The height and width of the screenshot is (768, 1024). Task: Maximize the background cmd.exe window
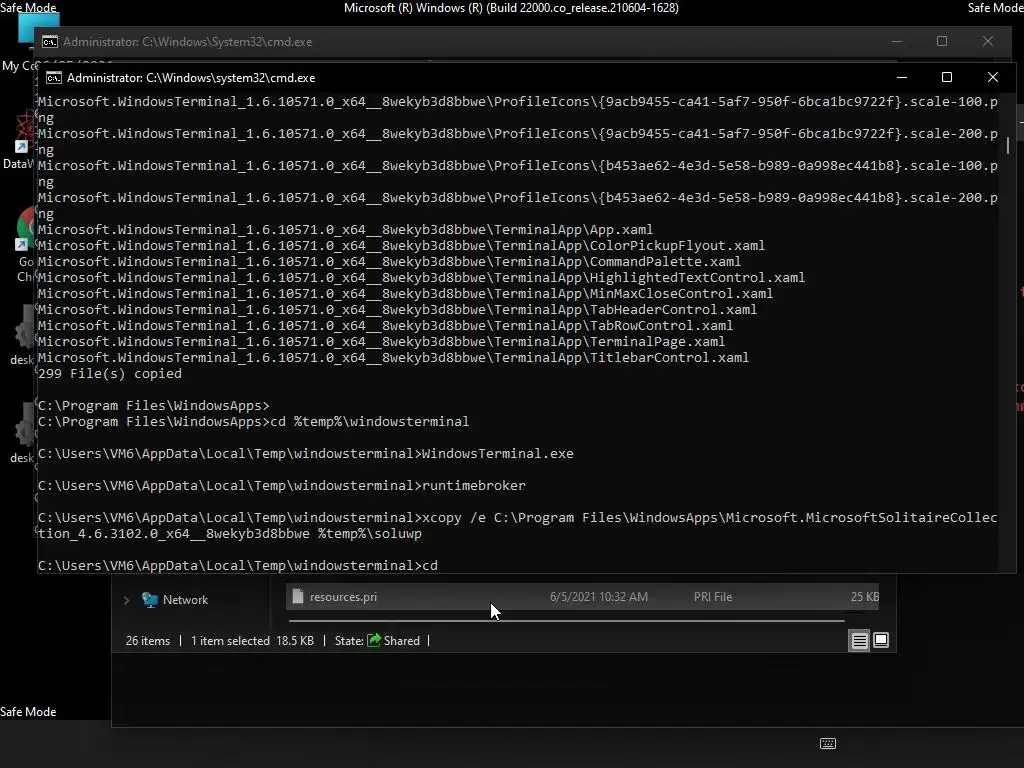942,41
